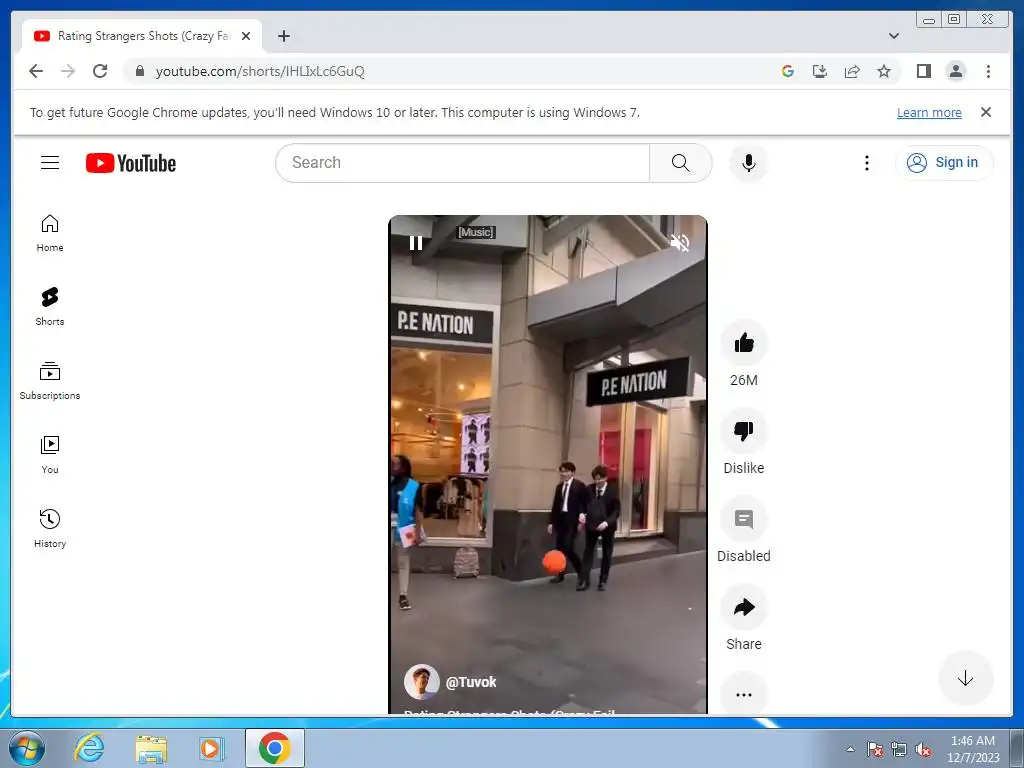Screen dimensions: 1024x768
Task: Open Subscriptions in the sidebar
Action: 50,381
